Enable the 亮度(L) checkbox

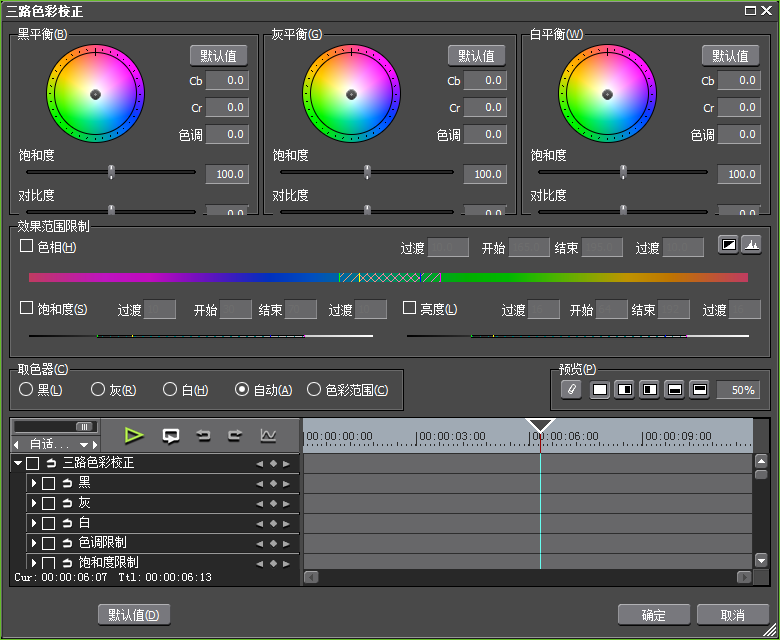point(409,309)
